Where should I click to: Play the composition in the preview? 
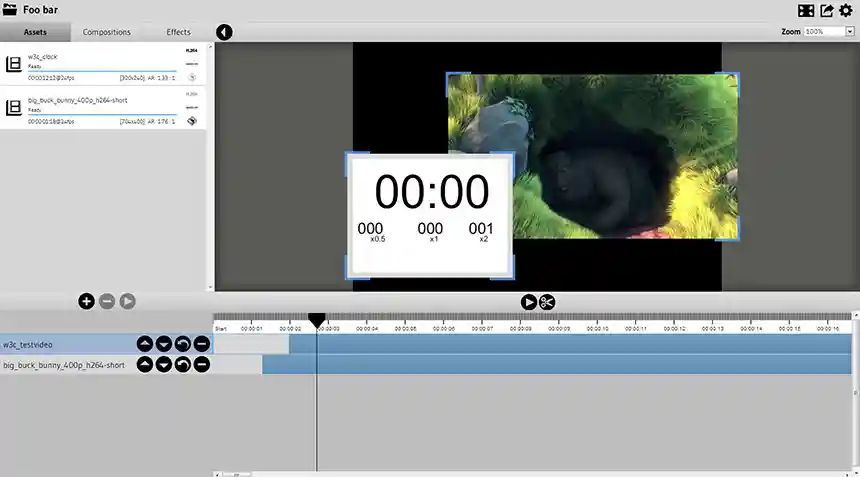point(529,302)
